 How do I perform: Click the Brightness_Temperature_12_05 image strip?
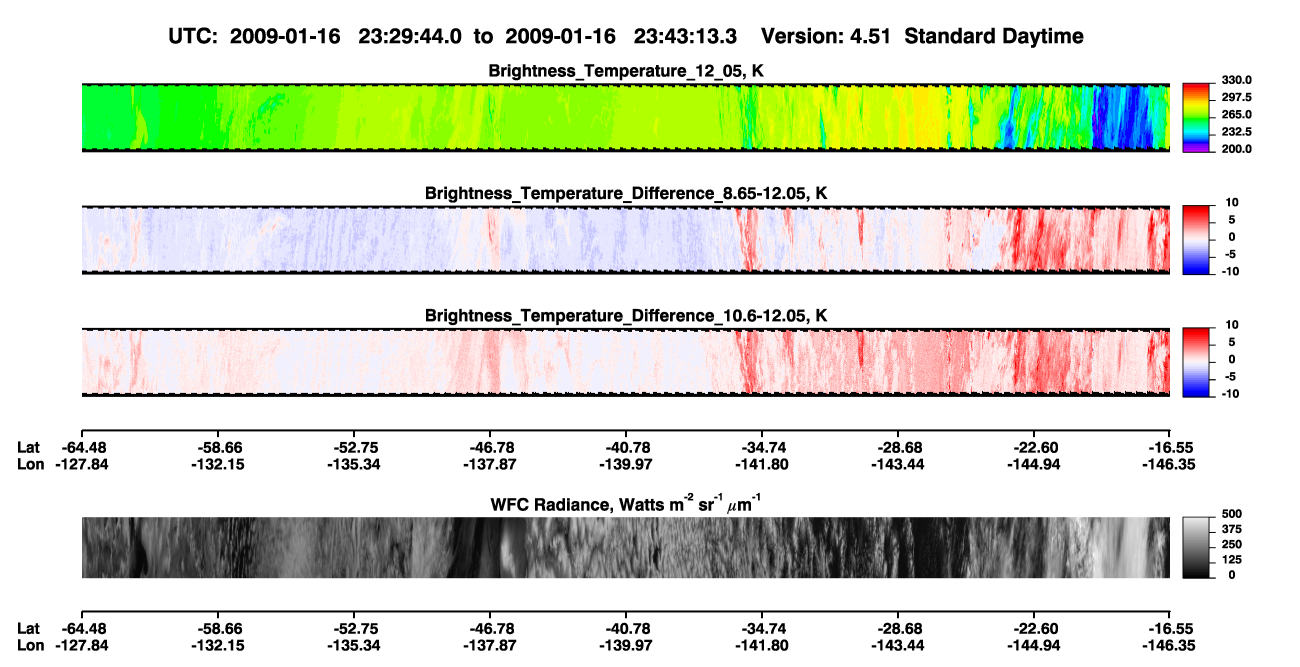[625, 118]
